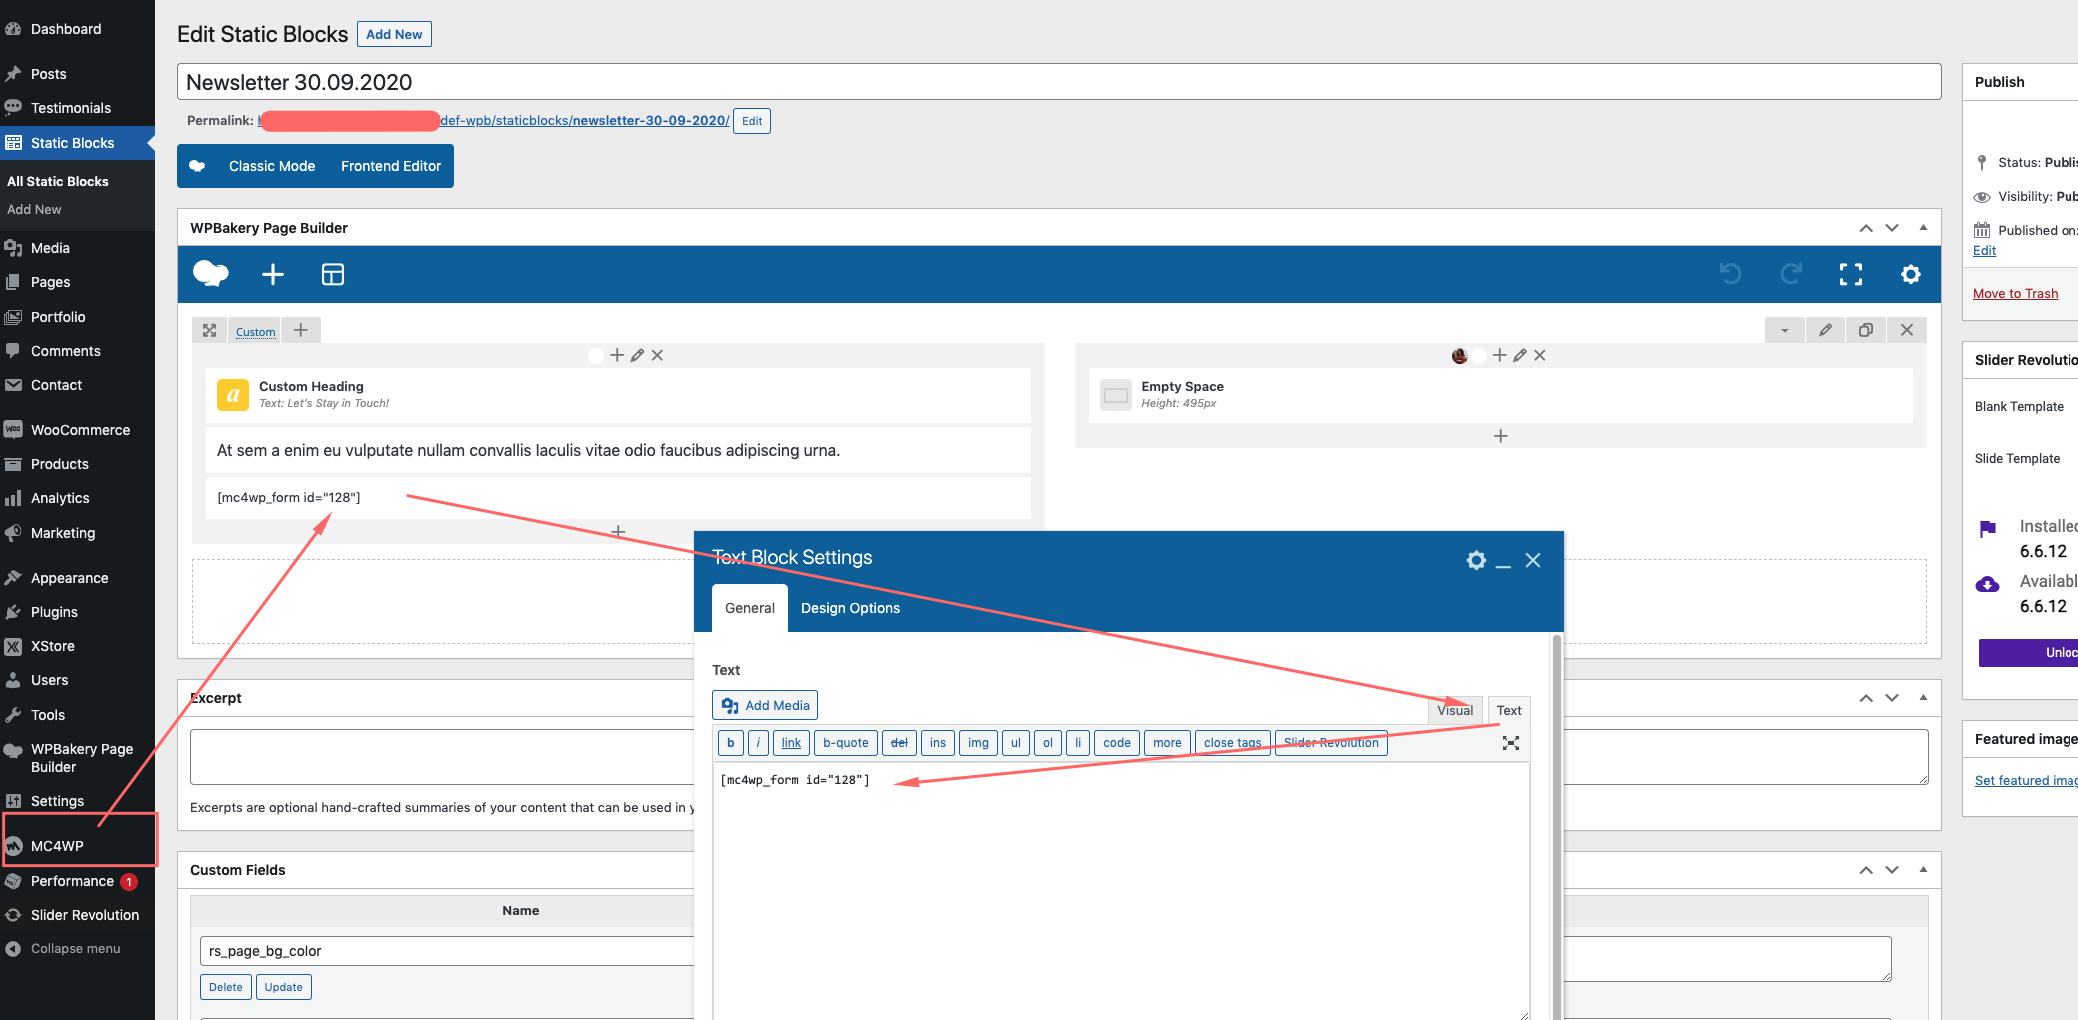Expand text editor to distraction-free mode
Viewport: 2078px width, 1020px height.
point(1511,743)
